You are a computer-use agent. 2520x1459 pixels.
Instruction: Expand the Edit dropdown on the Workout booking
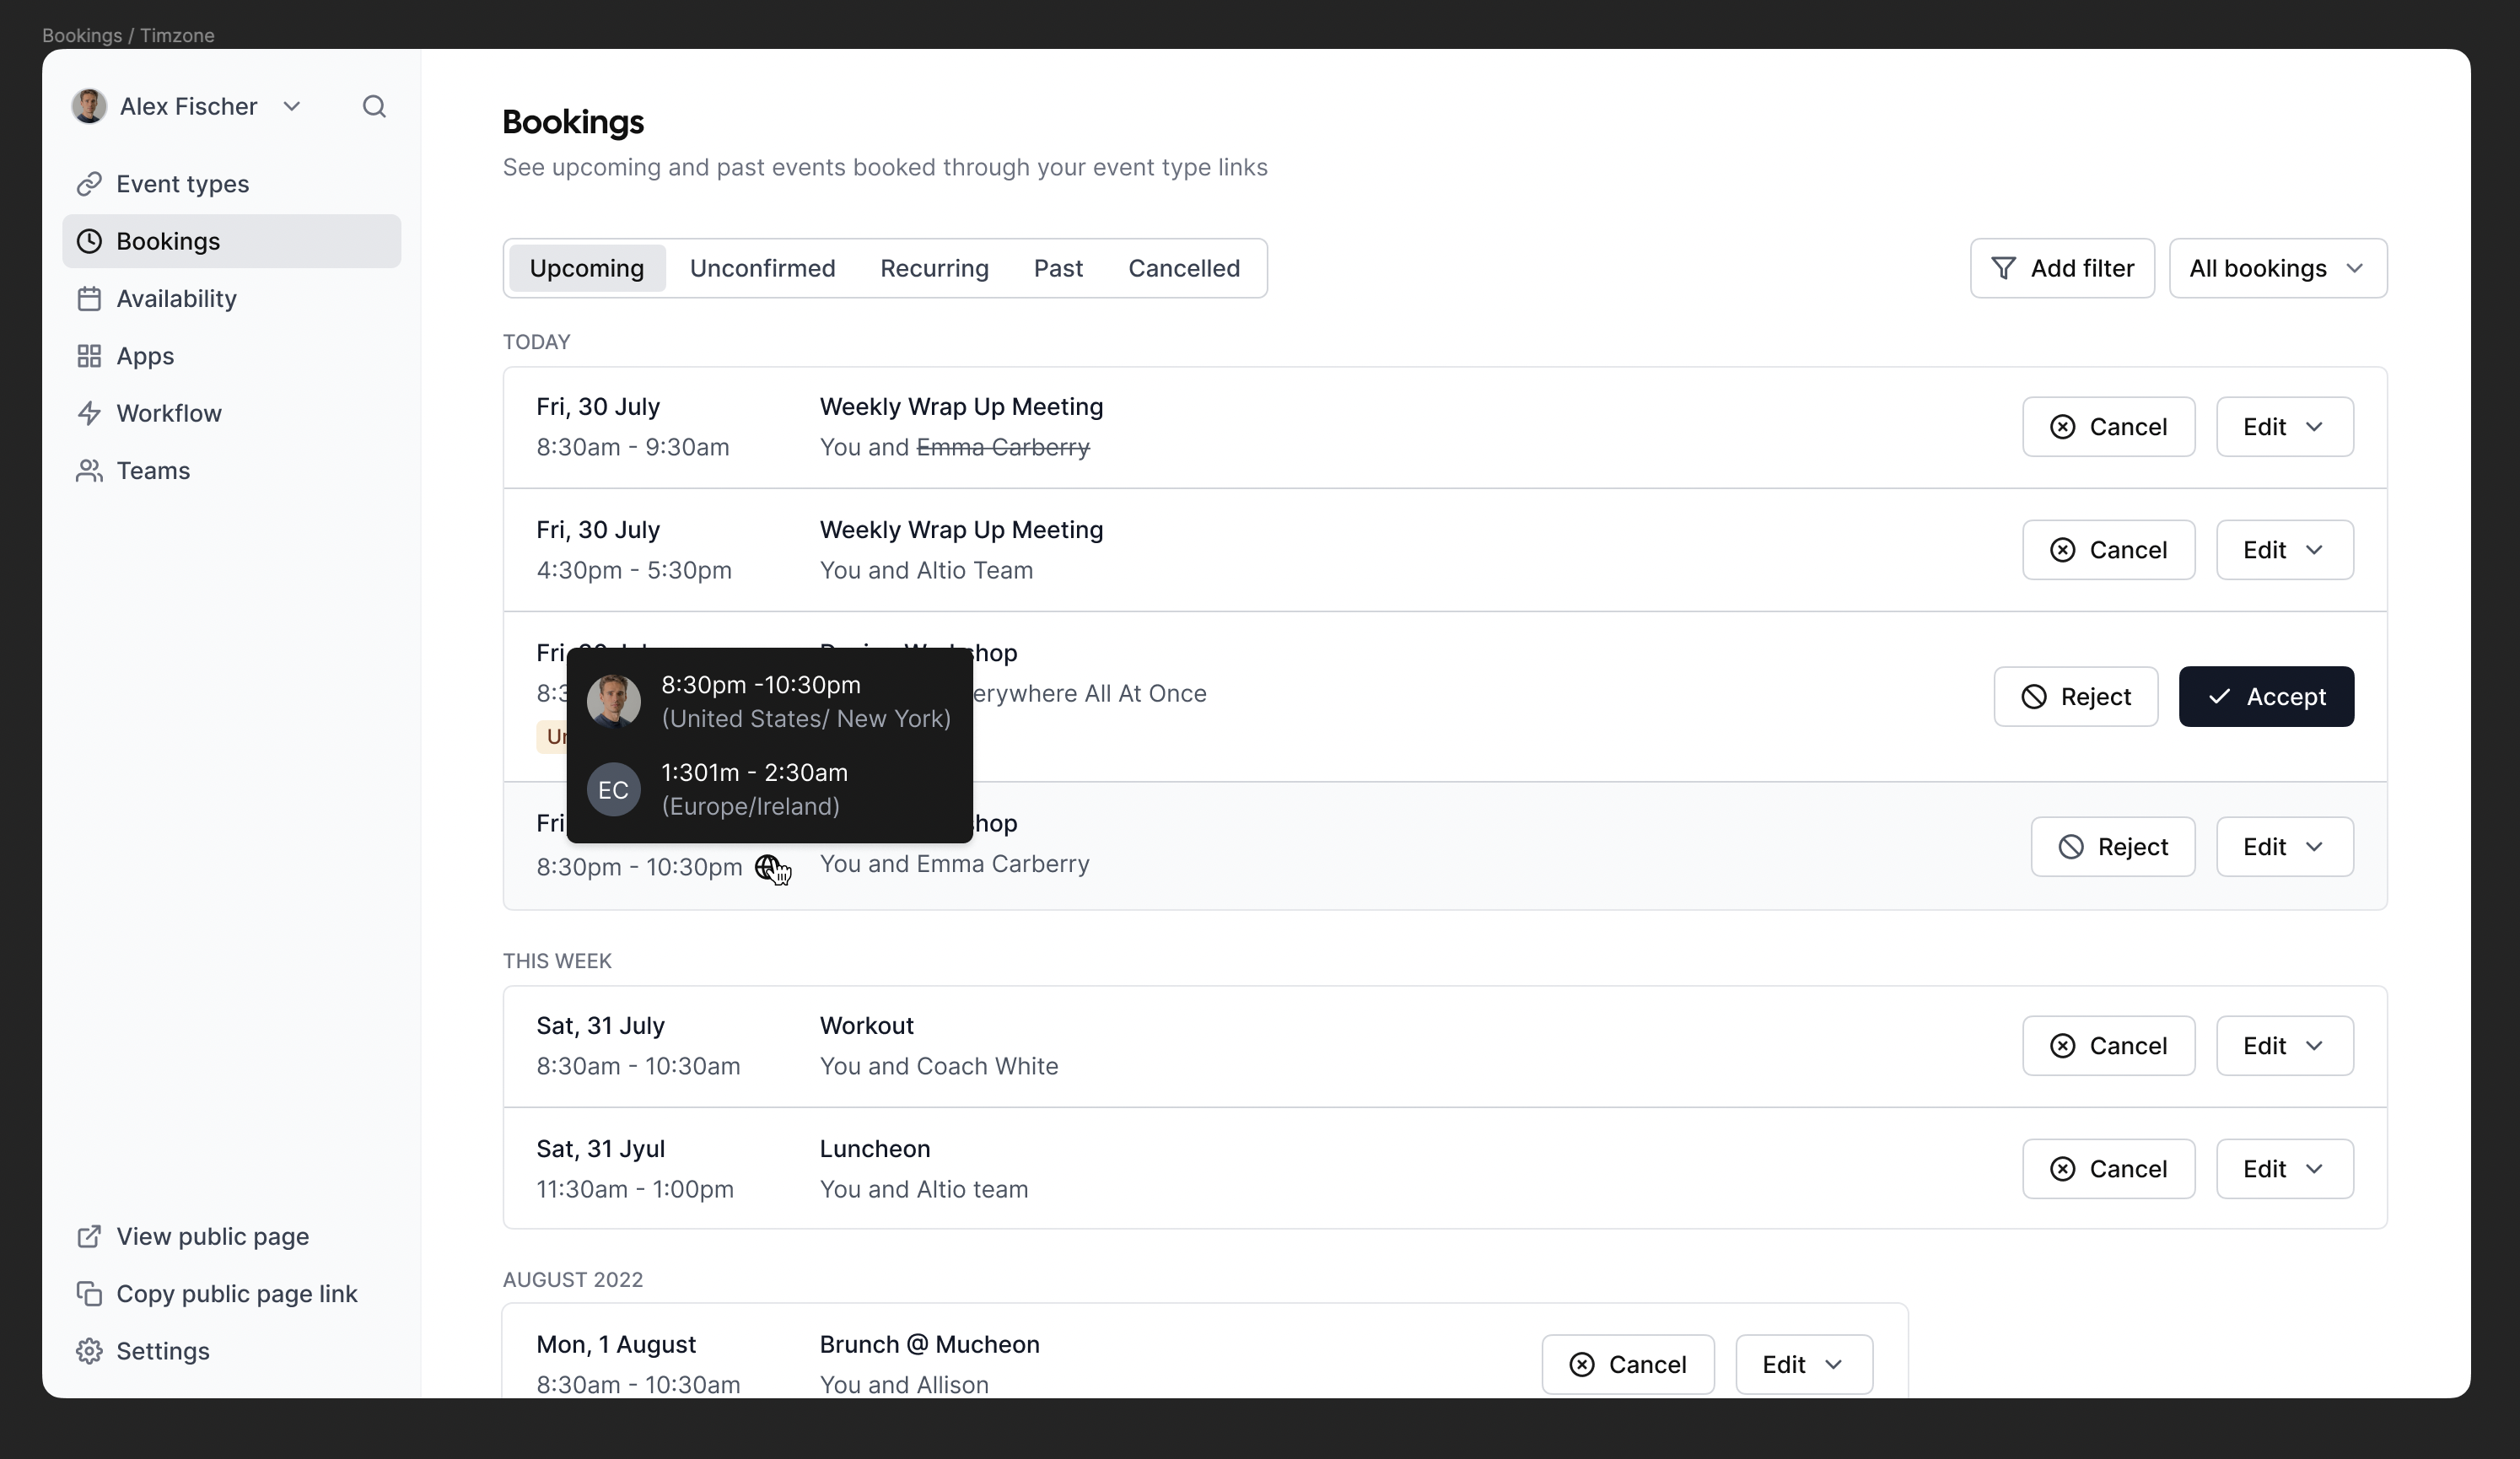tap(2284, 1045)
